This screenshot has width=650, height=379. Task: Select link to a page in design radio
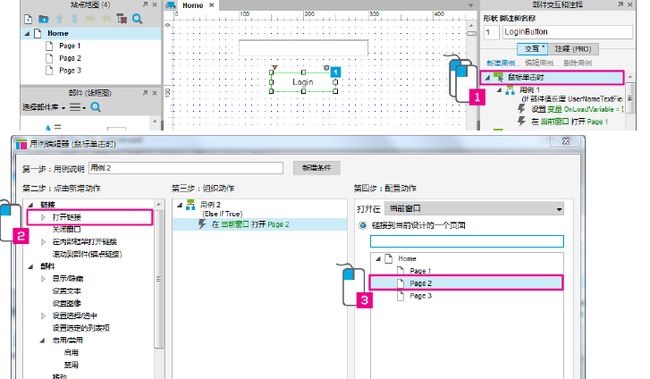tap(363, 226)
